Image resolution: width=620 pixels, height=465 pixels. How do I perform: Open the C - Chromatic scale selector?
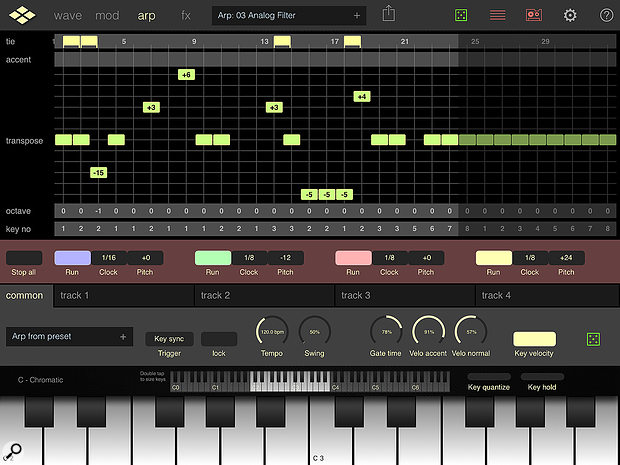pos(40,380)
